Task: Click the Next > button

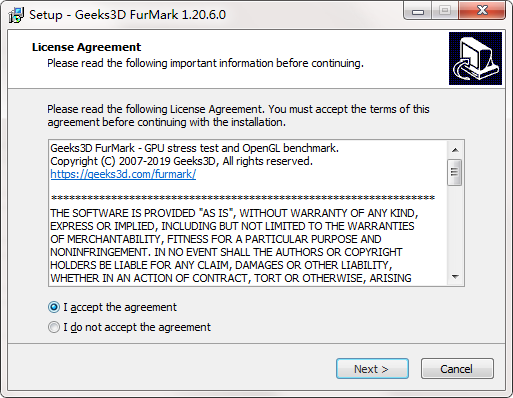Action: click(x=372, y=369)
